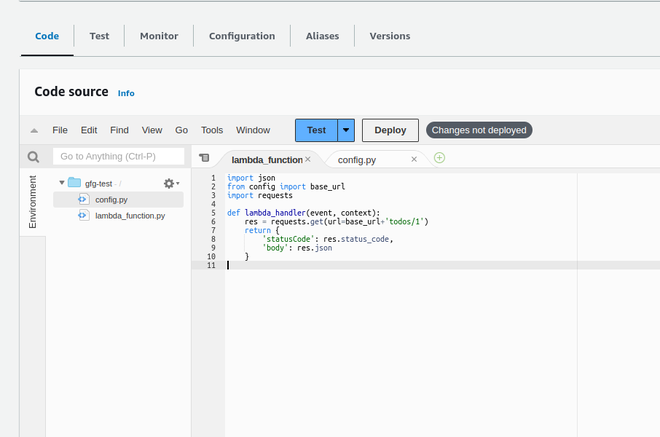Toggle the Environment side panel

coord(33,201)
